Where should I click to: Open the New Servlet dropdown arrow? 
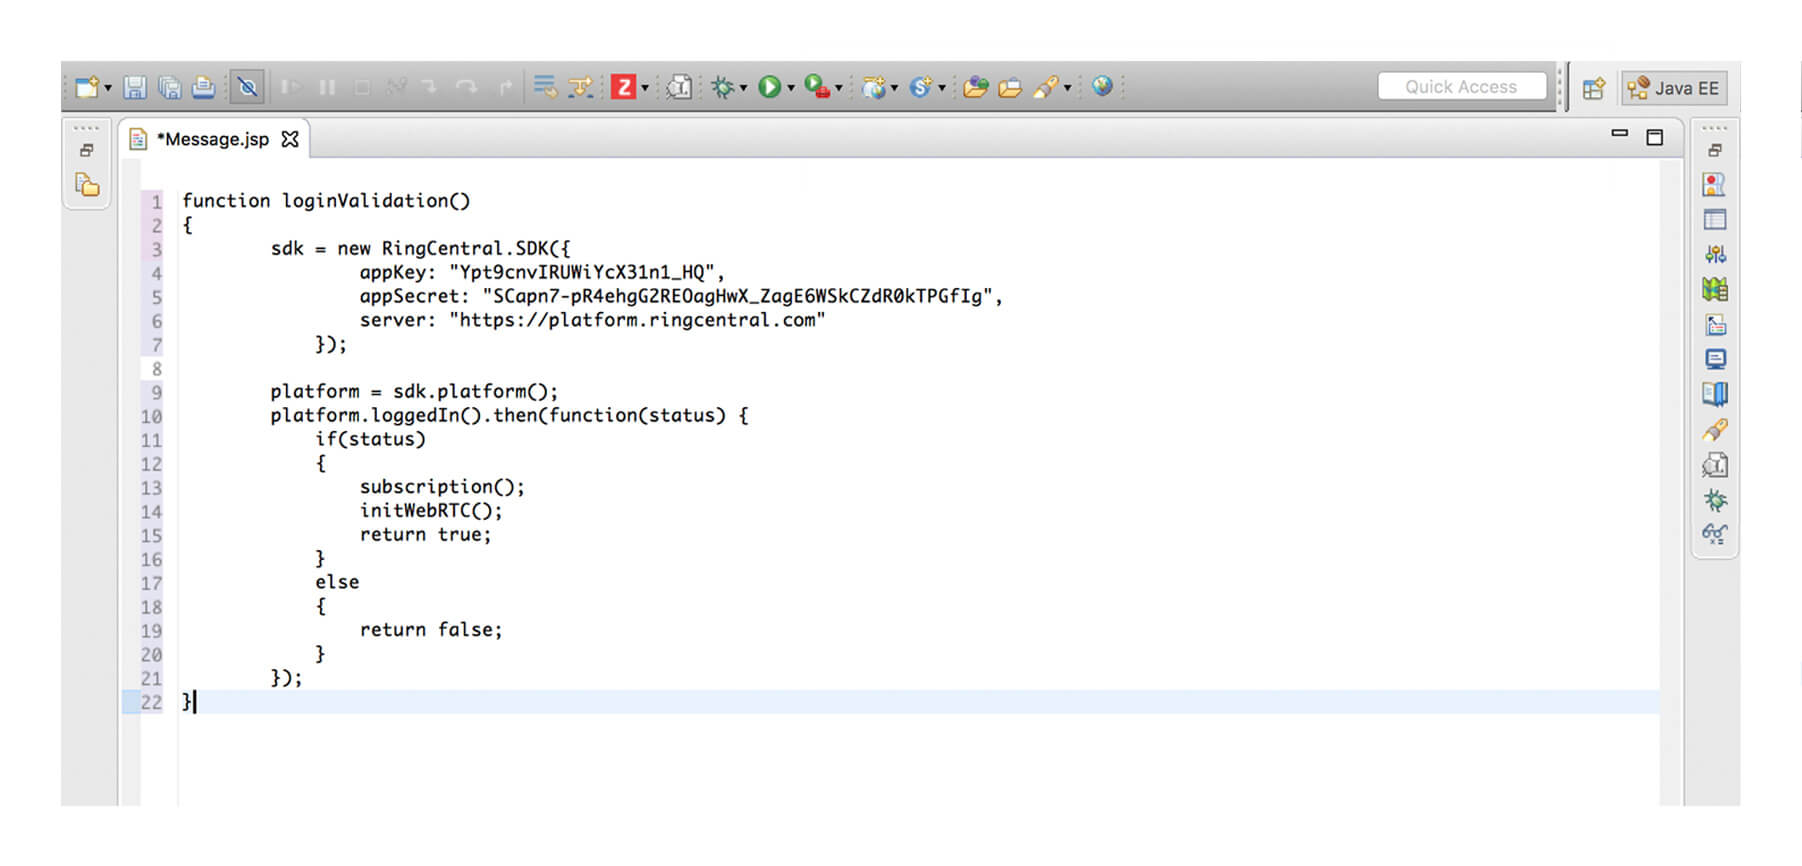click(941, 88)
